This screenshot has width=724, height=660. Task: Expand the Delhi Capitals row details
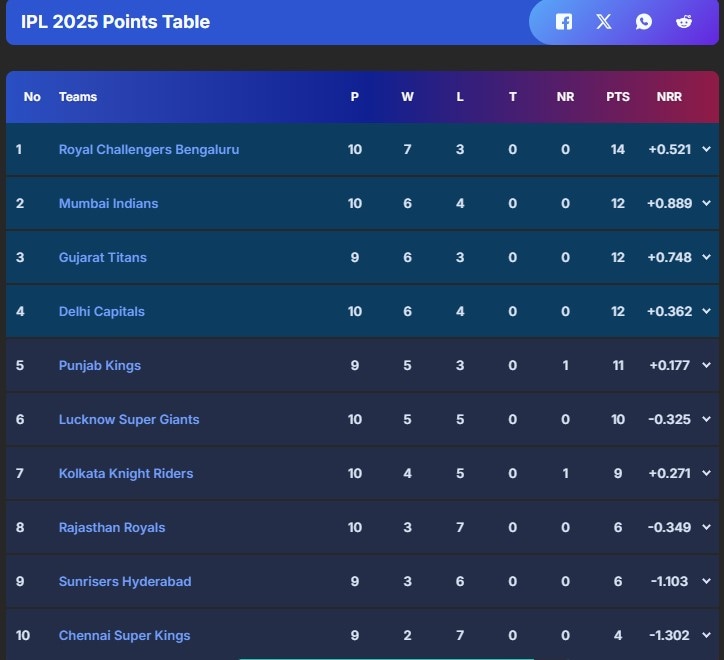point(707,311)
